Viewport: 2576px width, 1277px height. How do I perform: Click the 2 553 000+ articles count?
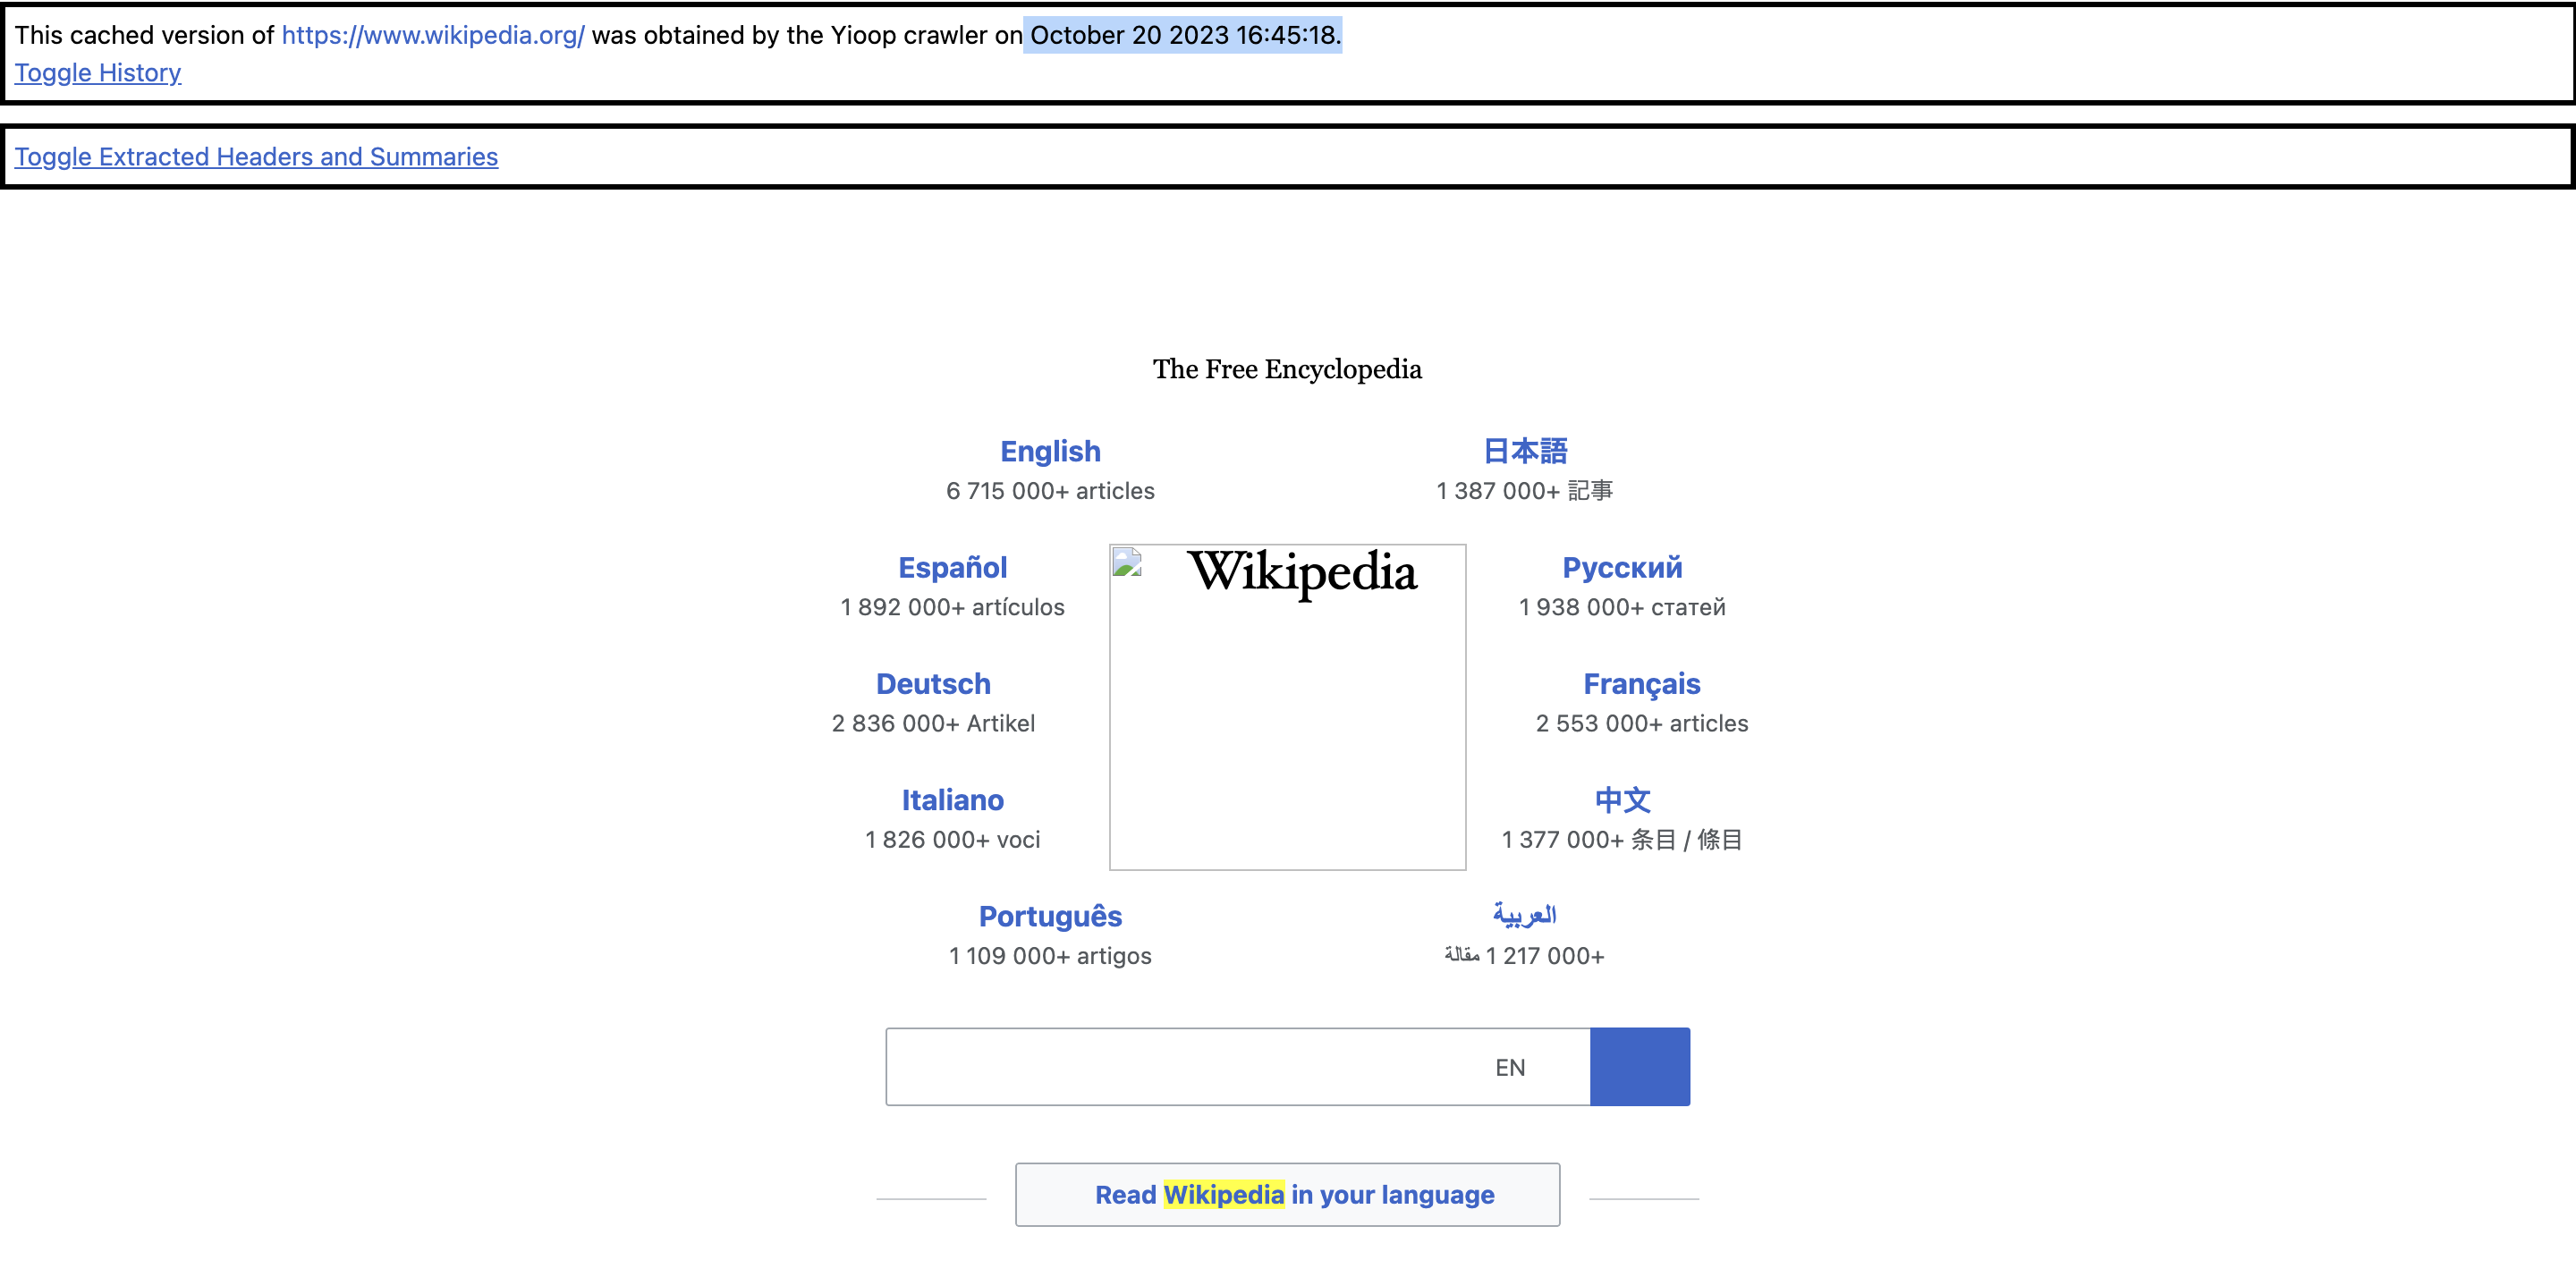[x=1641, y=723]
